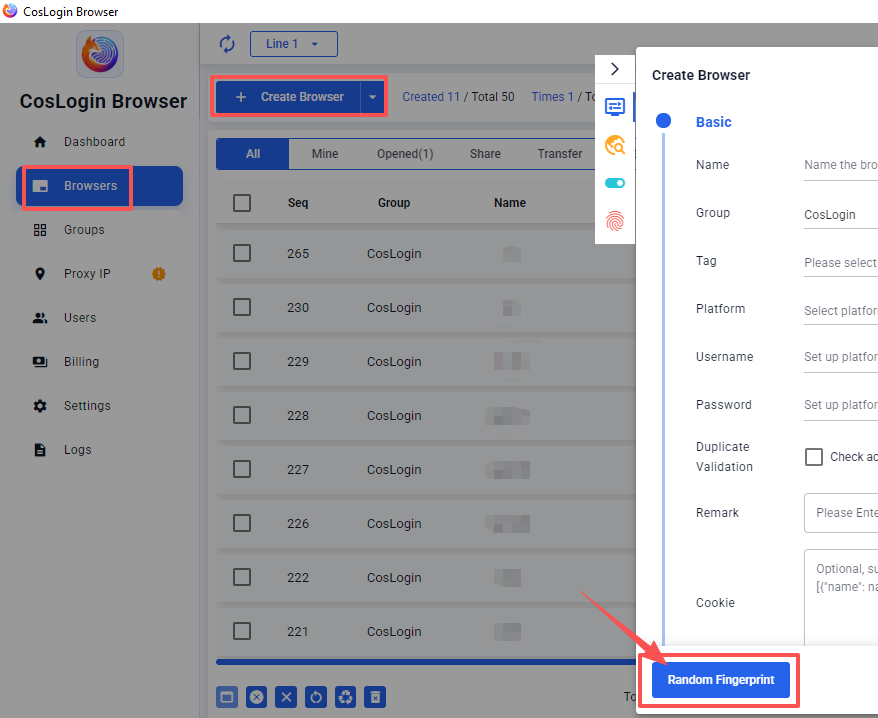
Task: Open Settings in the sidebar
Action: coord(87,405)
